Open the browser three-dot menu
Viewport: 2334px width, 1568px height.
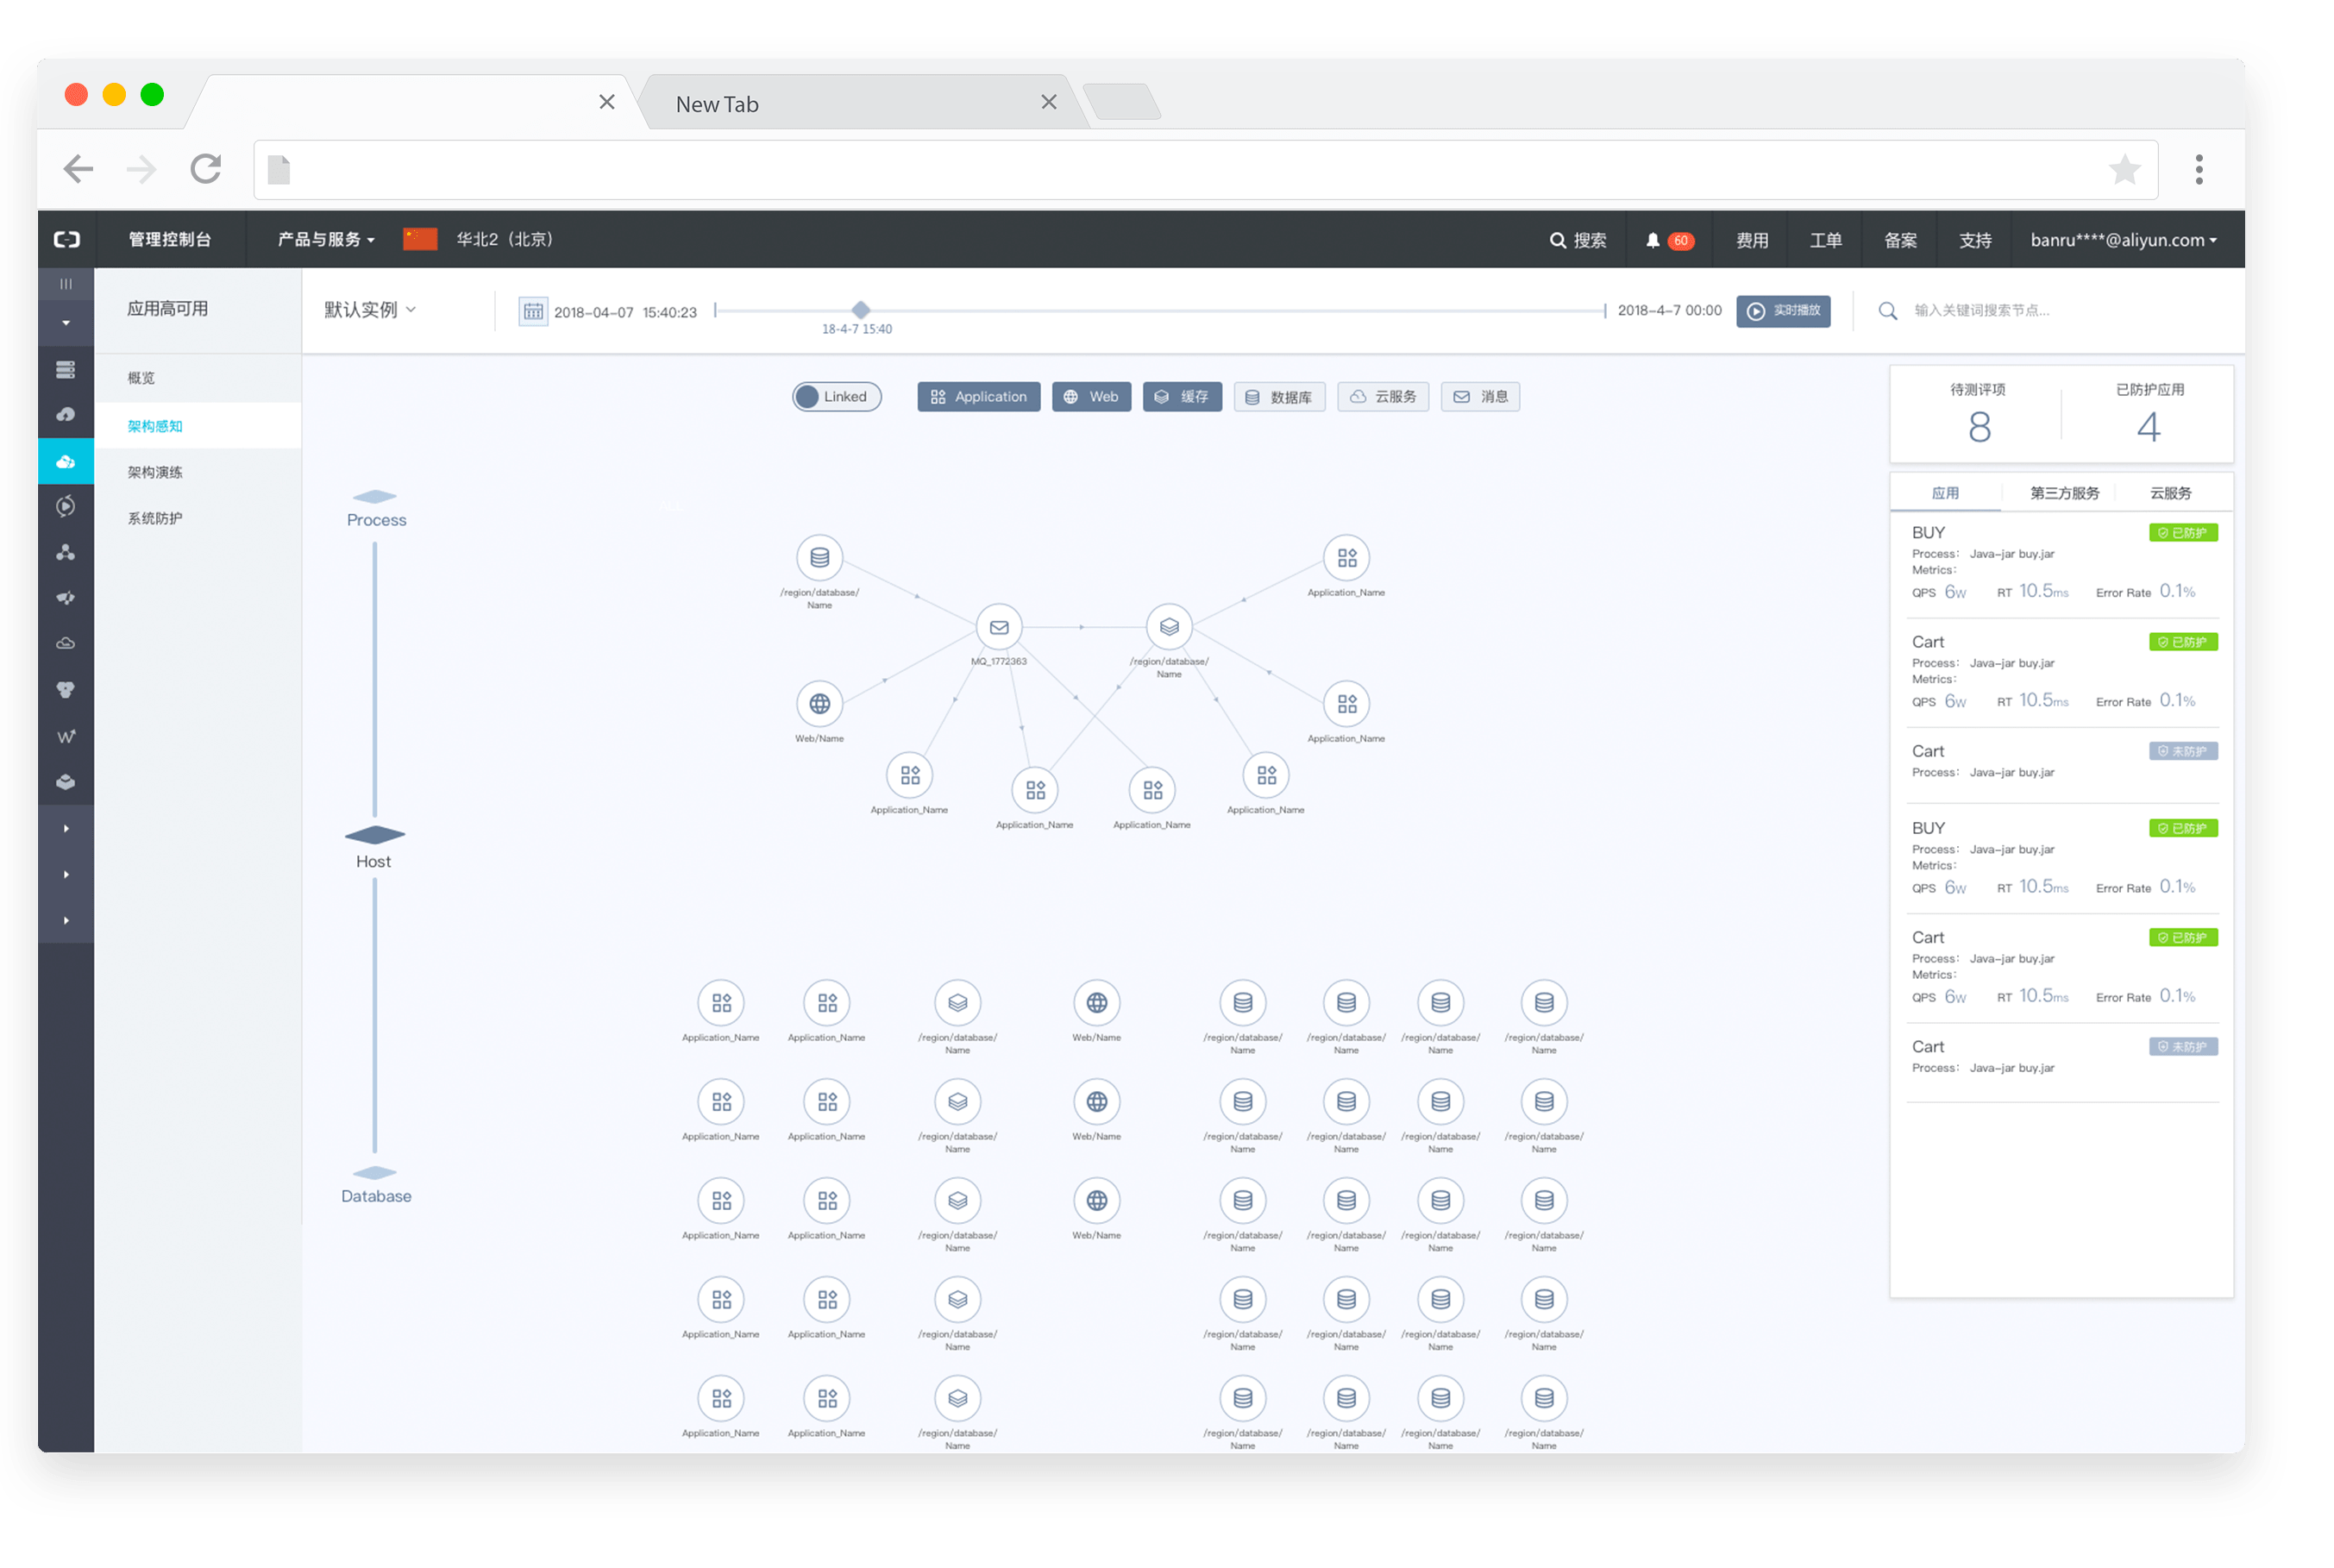point(2198,170)
